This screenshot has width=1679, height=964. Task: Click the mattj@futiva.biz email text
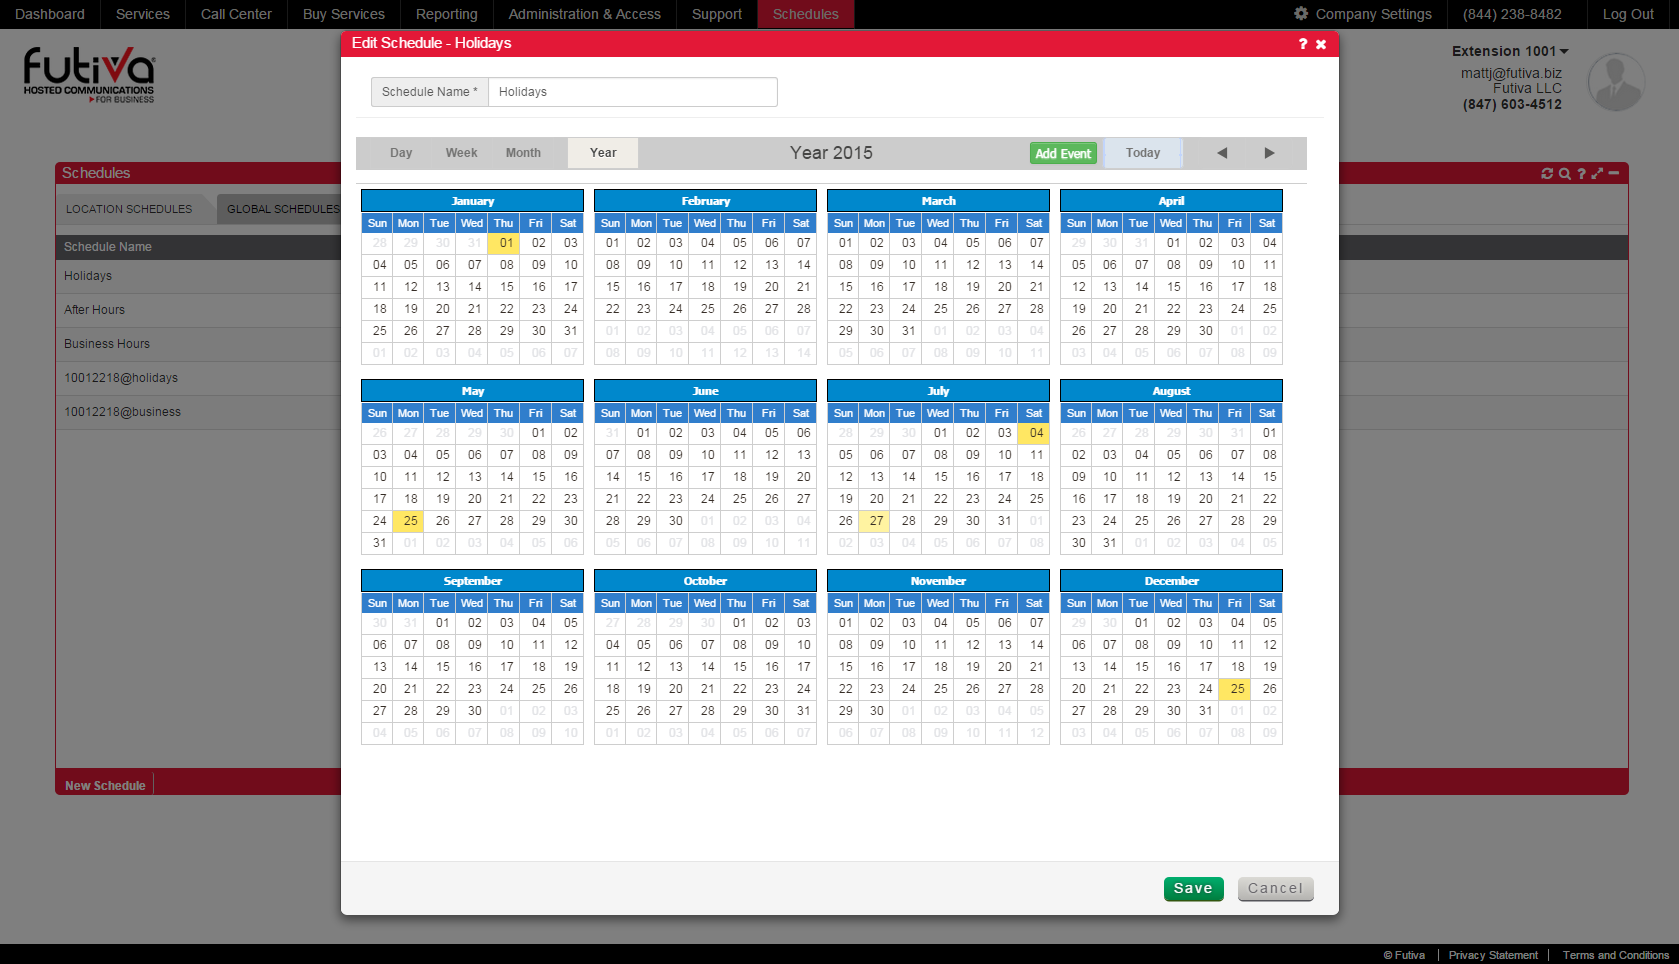point(1511,73)
